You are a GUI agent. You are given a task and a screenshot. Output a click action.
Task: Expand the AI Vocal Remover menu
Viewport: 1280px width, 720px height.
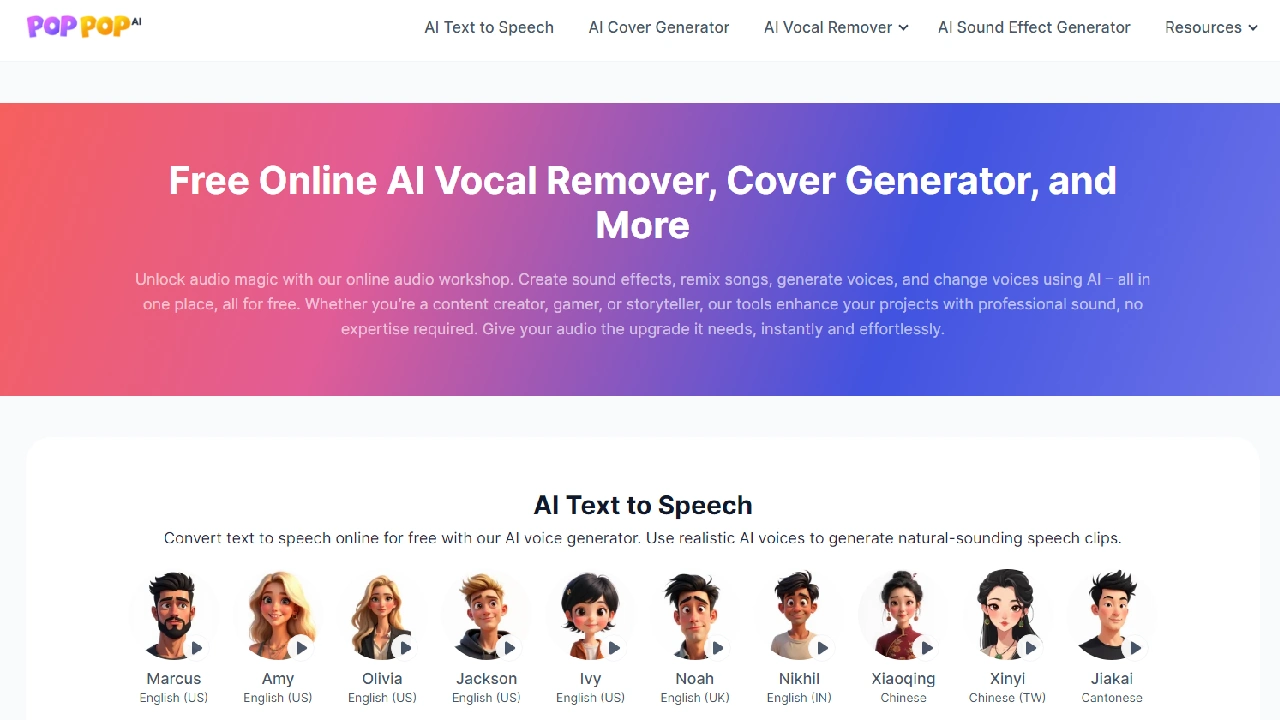pyautogui.click(x=836, y=27)
